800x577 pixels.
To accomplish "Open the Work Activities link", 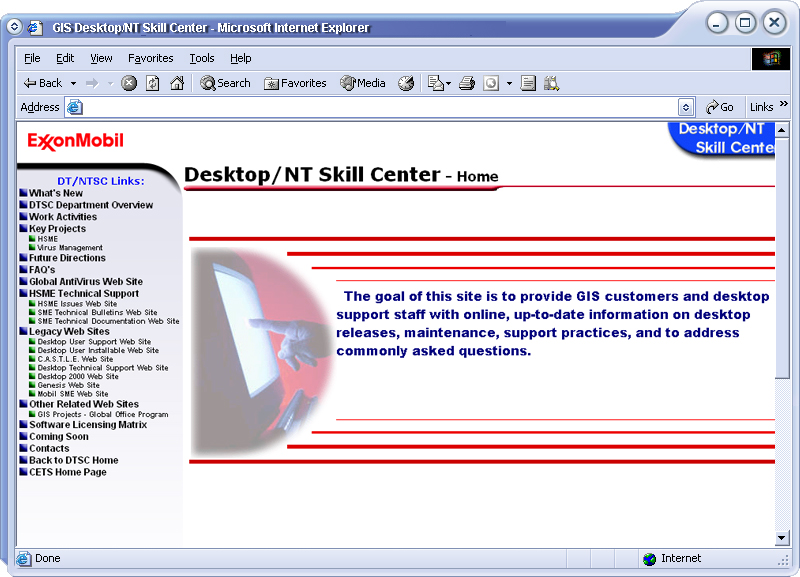I will [x=63, y=217].
